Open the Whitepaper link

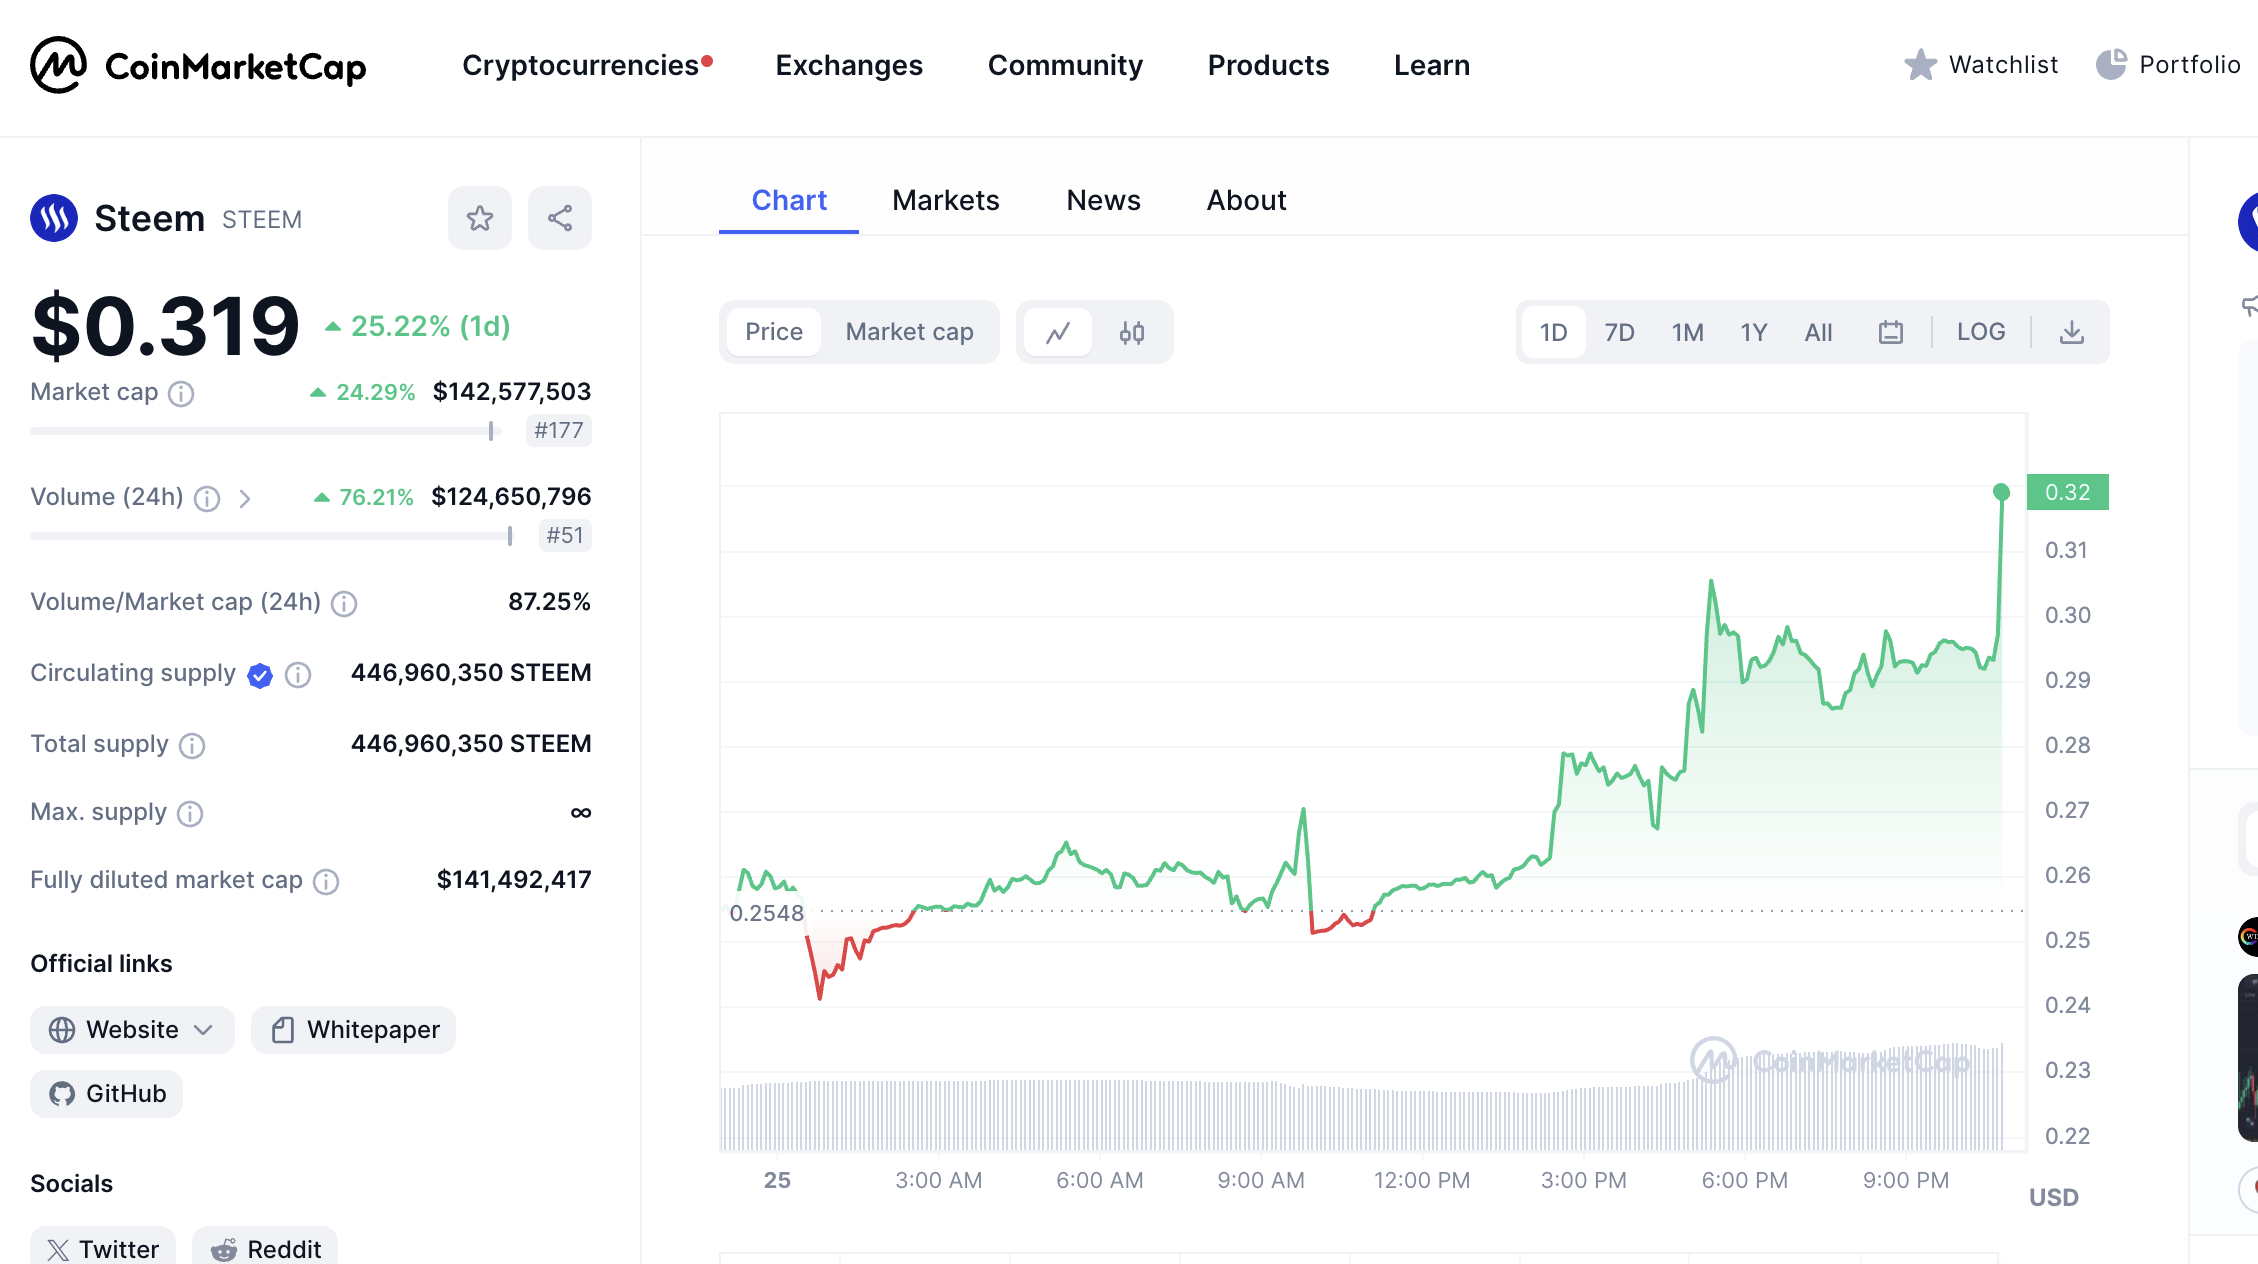coord(354,1030)
